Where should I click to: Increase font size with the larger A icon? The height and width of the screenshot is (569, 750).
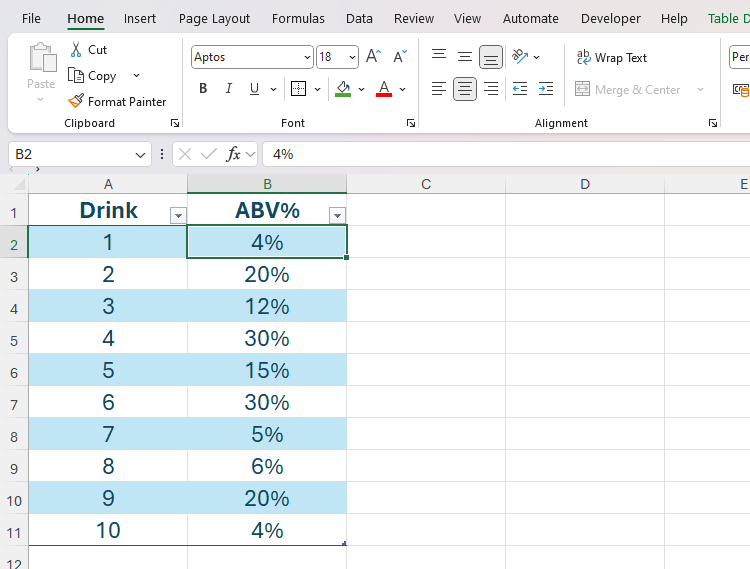tap(373, 57)
